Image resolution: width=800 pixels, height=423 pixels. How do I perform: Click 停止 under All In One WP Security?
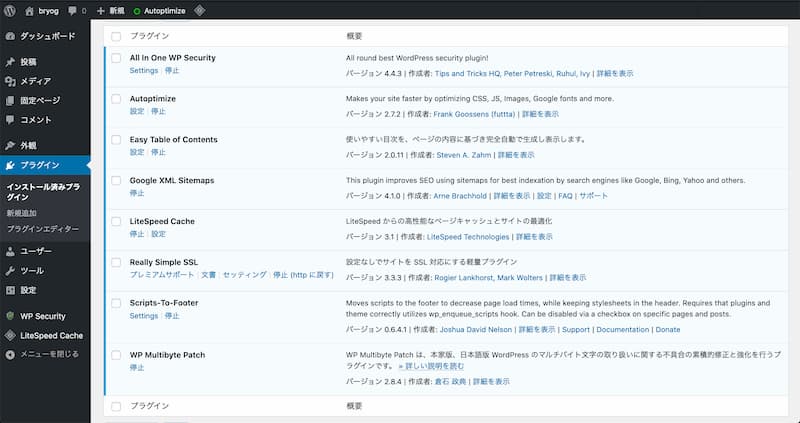[x=172, y=70]
